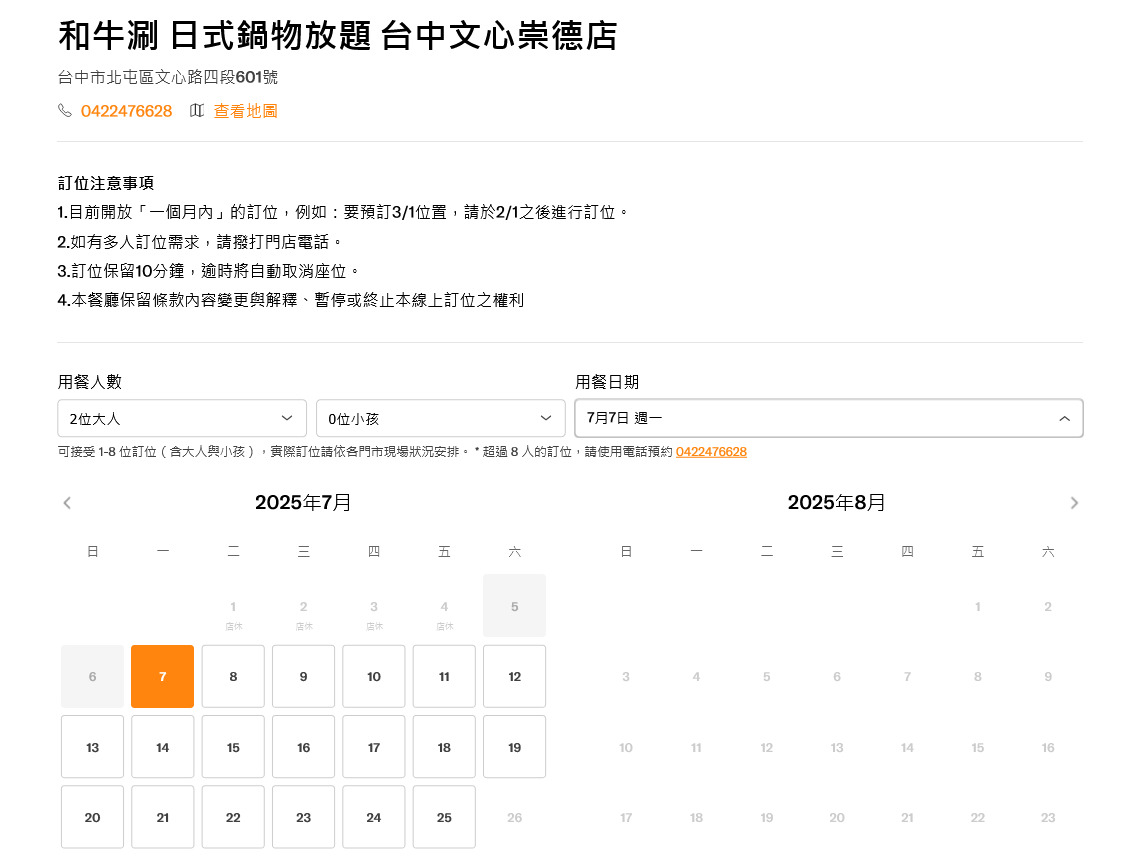The height and width of the screenshot is (859, 1128).
Task: Choose July 16 as dining date
Action: click(x=303, y=747)
